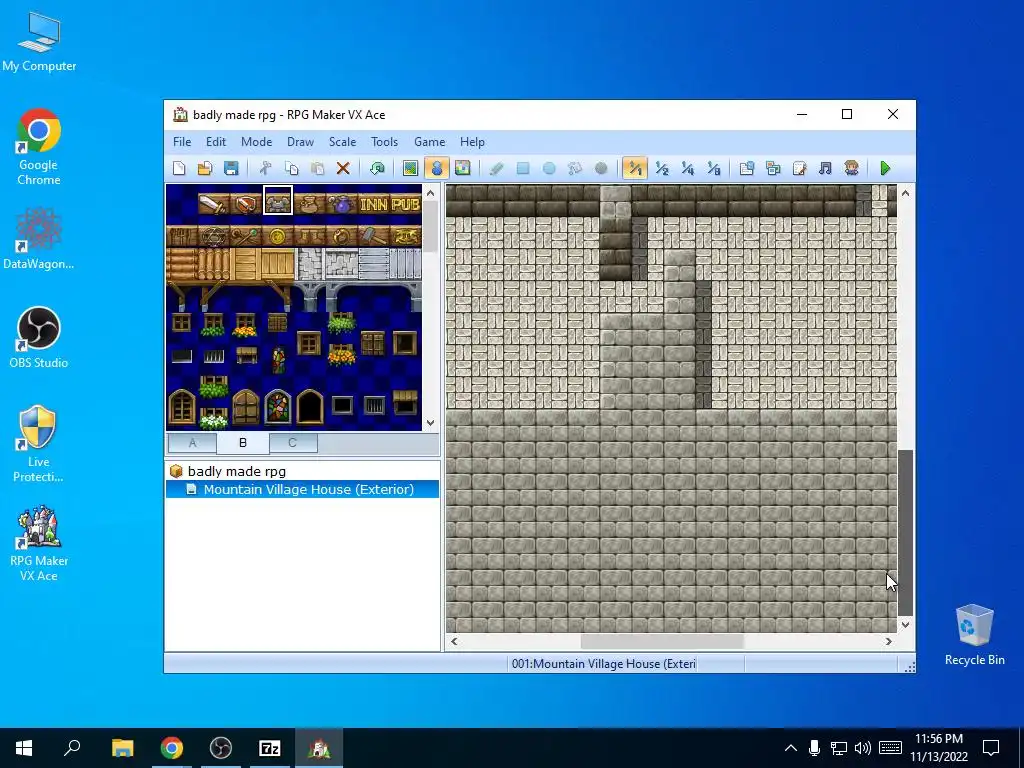Set the map scale to 1/4
Viewport: 1024px width, 768px height.
(688, 168)
